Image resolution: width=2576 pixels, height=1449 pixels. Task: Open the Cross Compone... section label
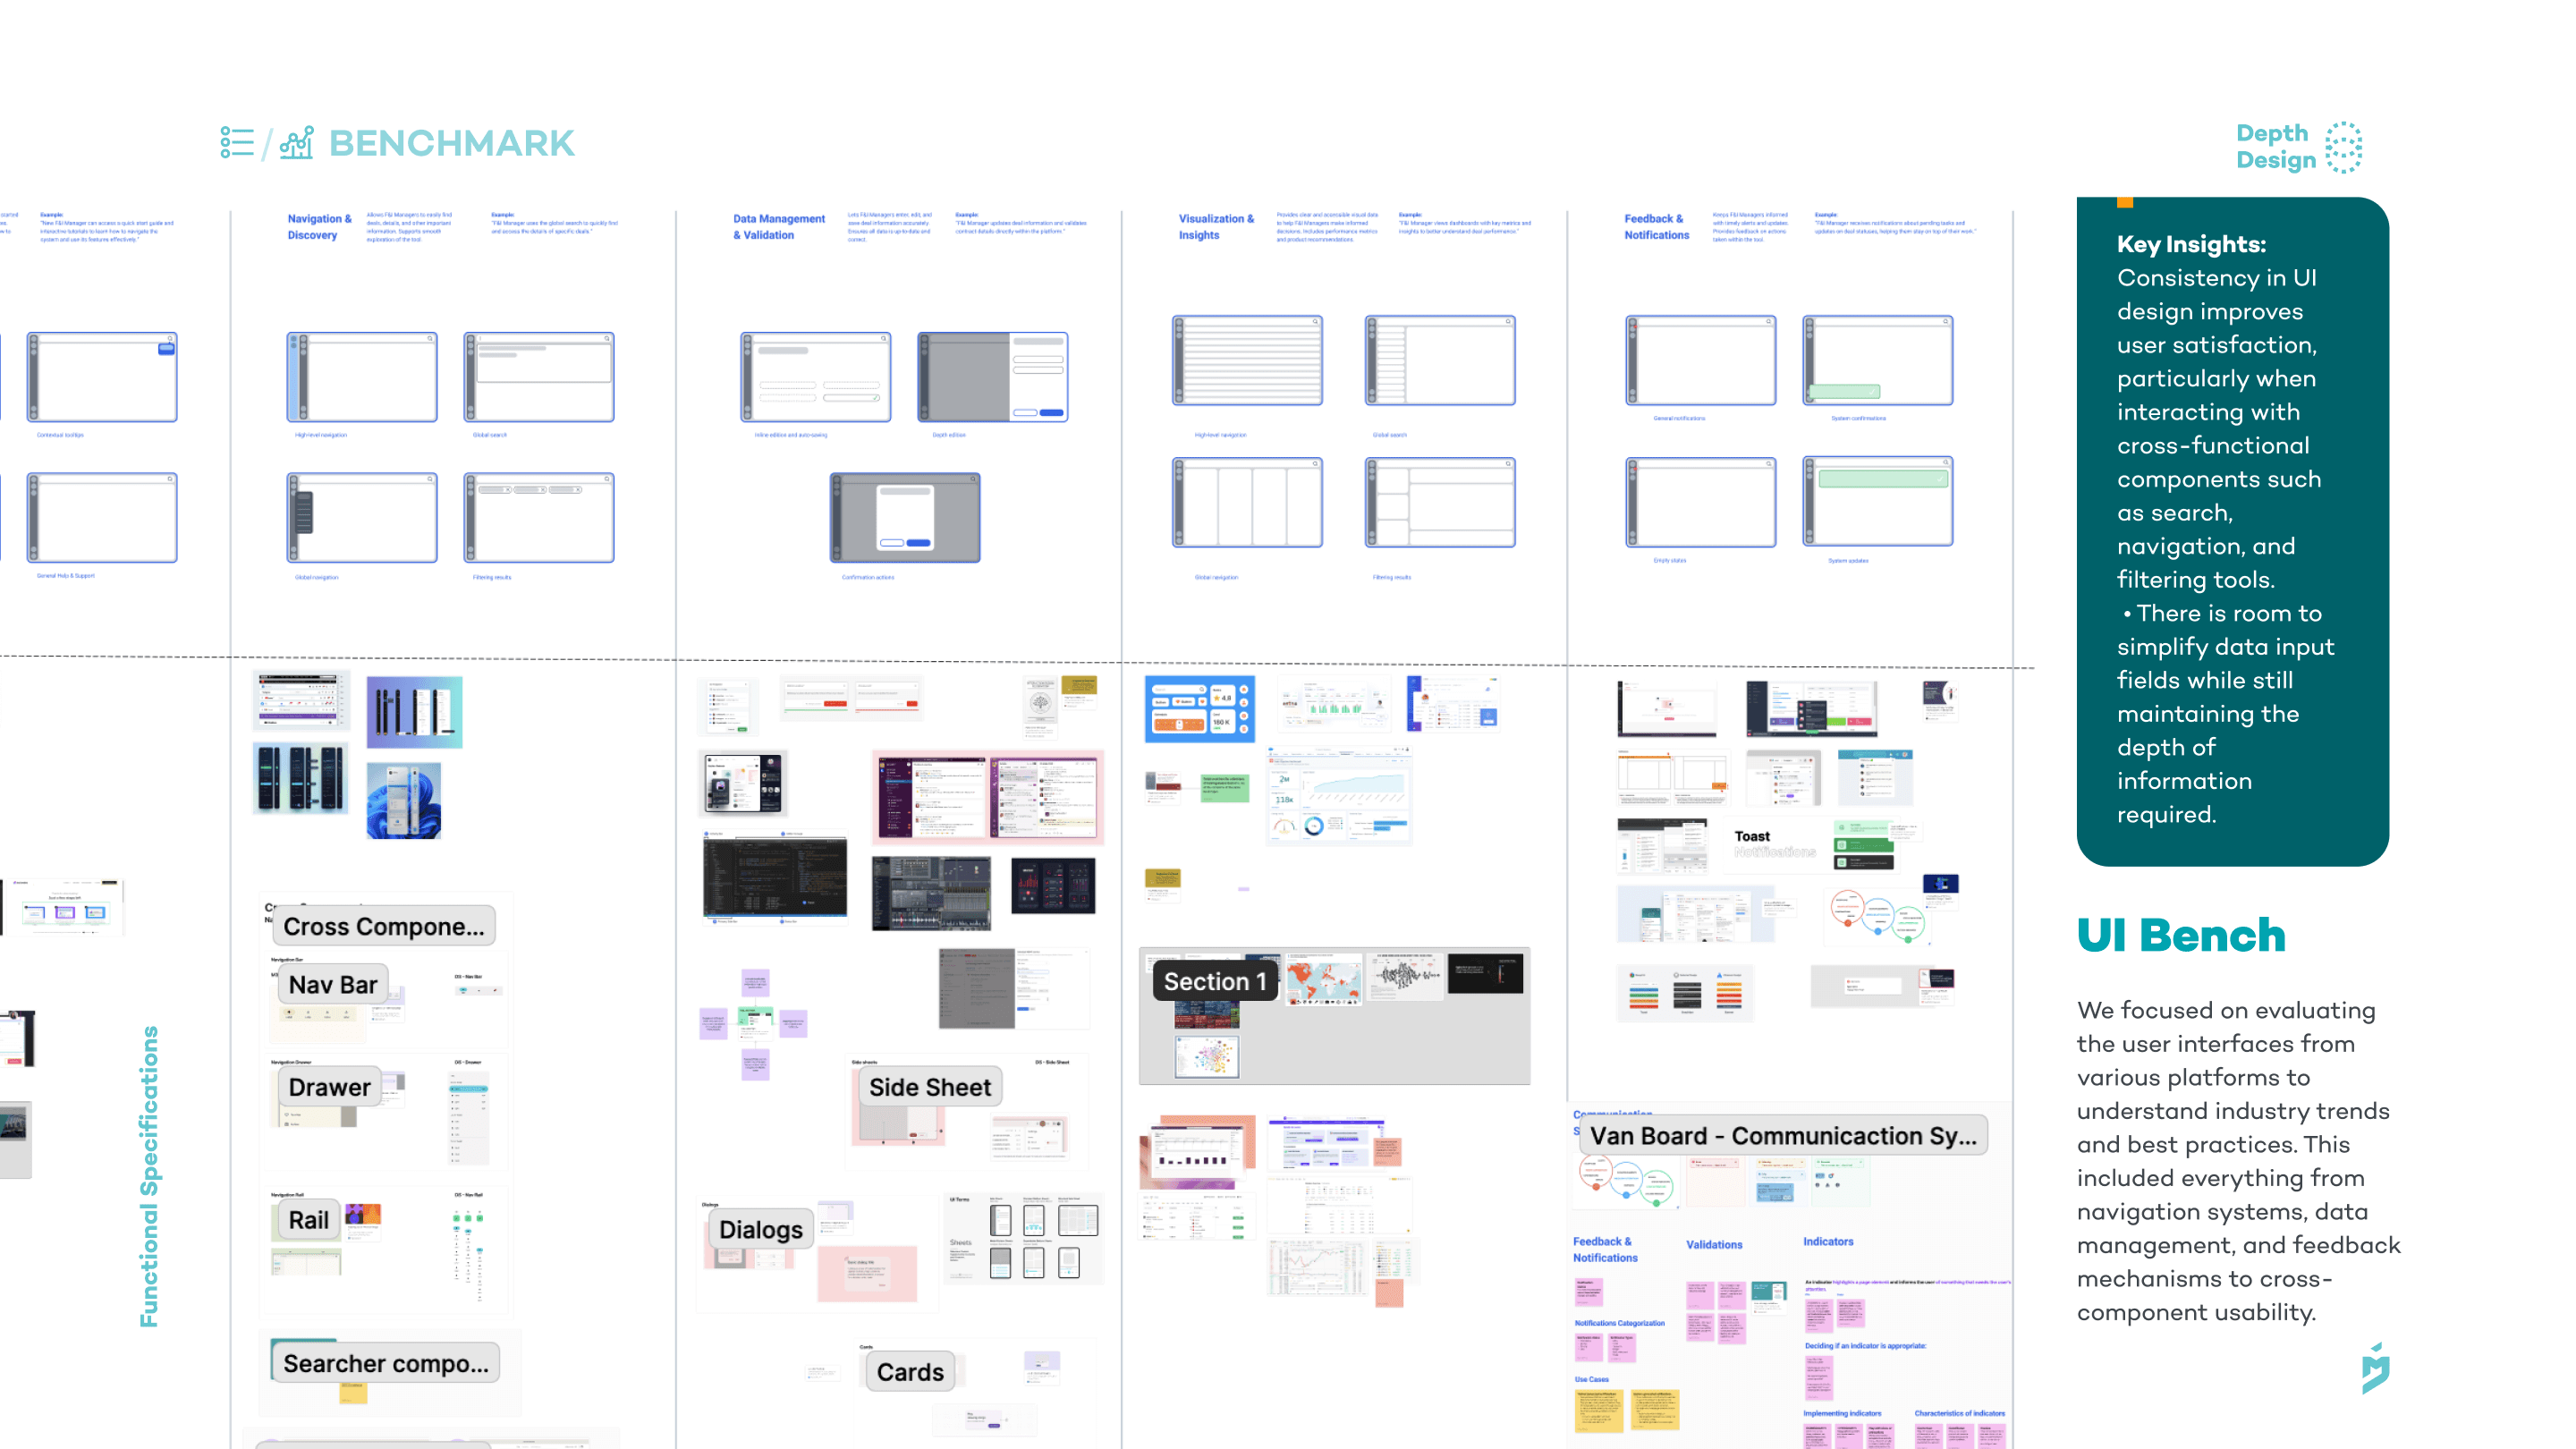pyautogui.click(x=384, y=926)
